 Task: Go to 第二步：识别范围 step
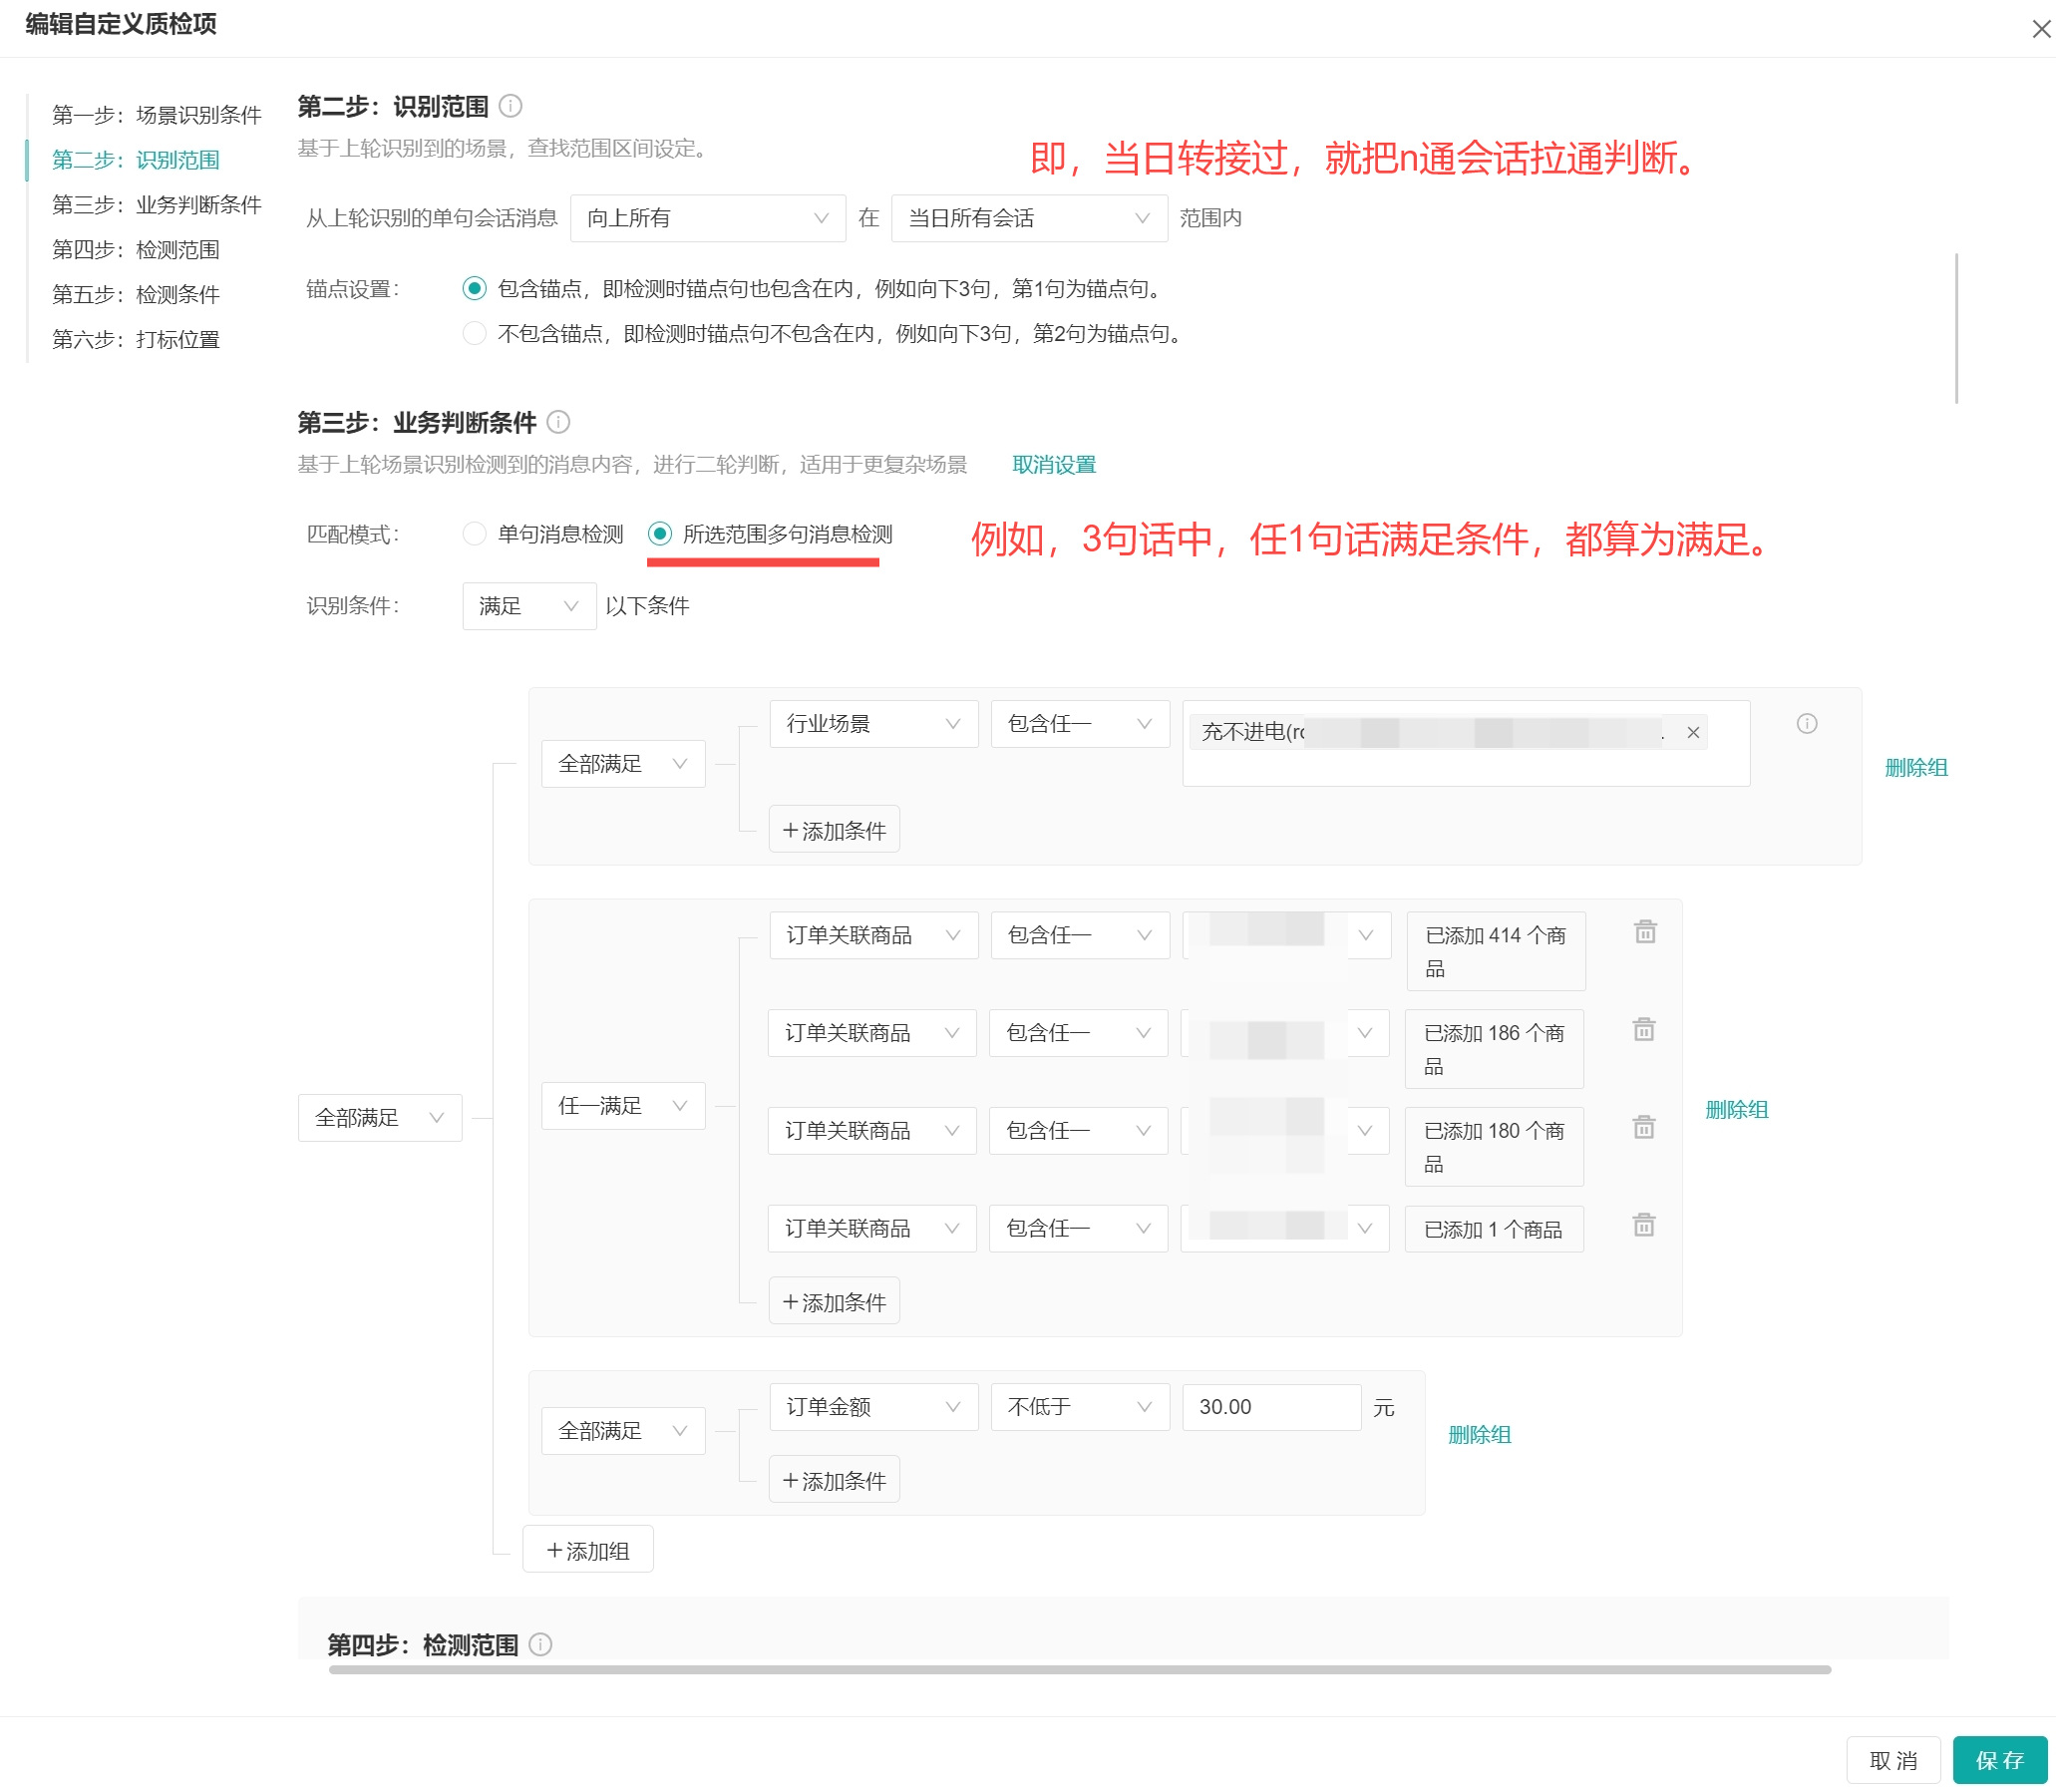point(136,160)
